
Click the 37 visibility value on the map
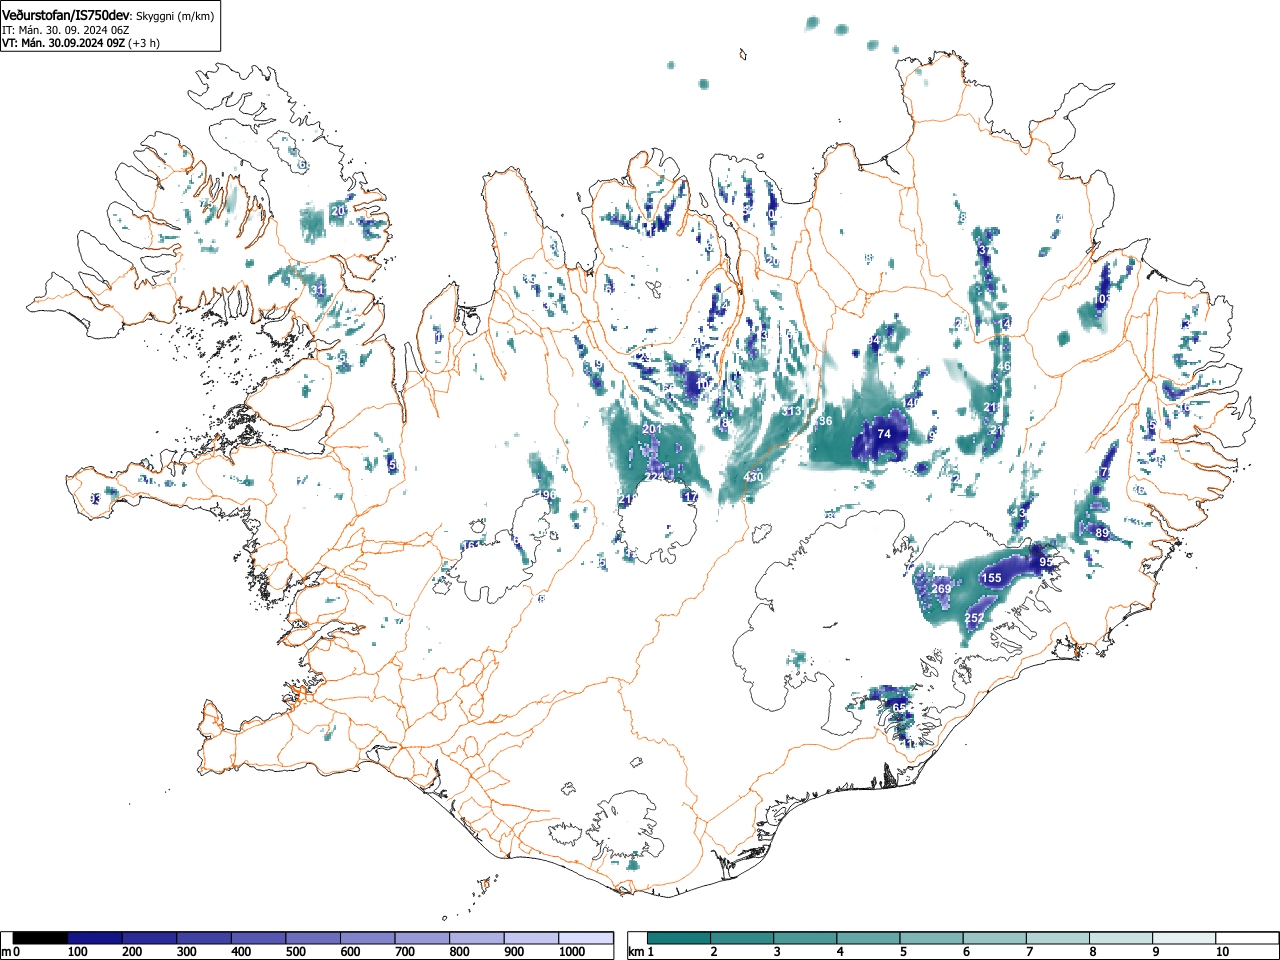985,250
